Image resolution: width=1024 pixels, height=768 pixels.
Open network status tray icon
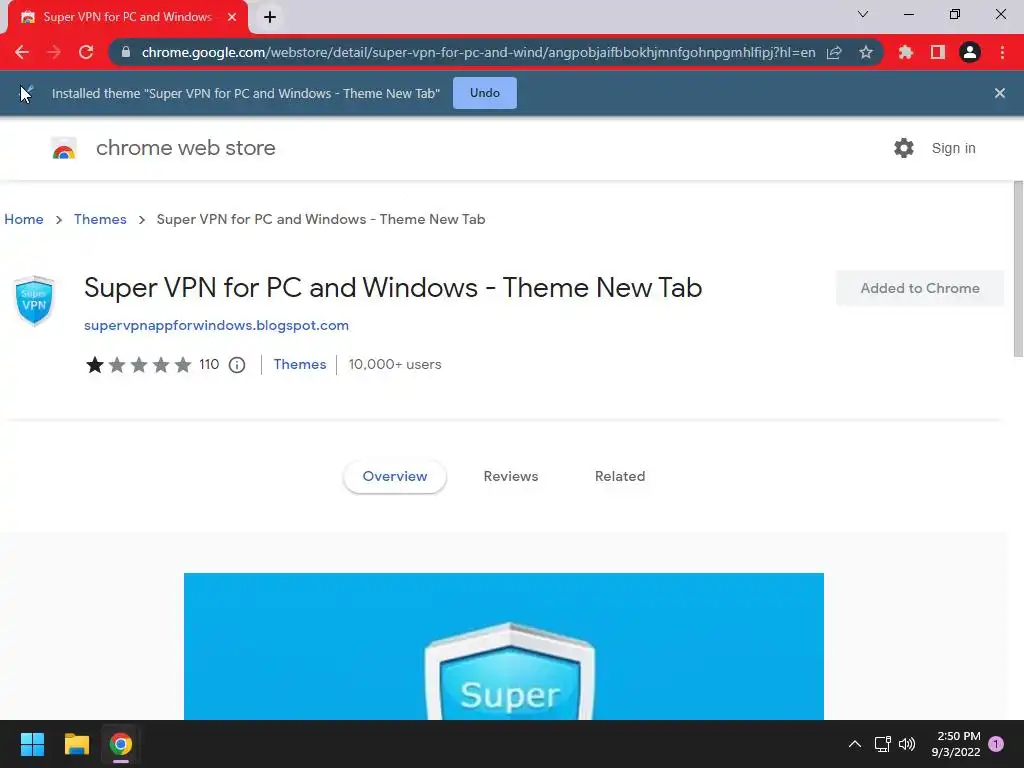[882, 744]
